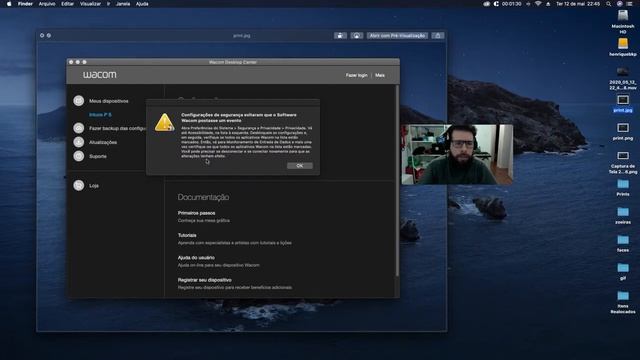This screenshot has width=640, height=360.
Task: Open Atualizações label in sidebar
Action: coord(103,142)
